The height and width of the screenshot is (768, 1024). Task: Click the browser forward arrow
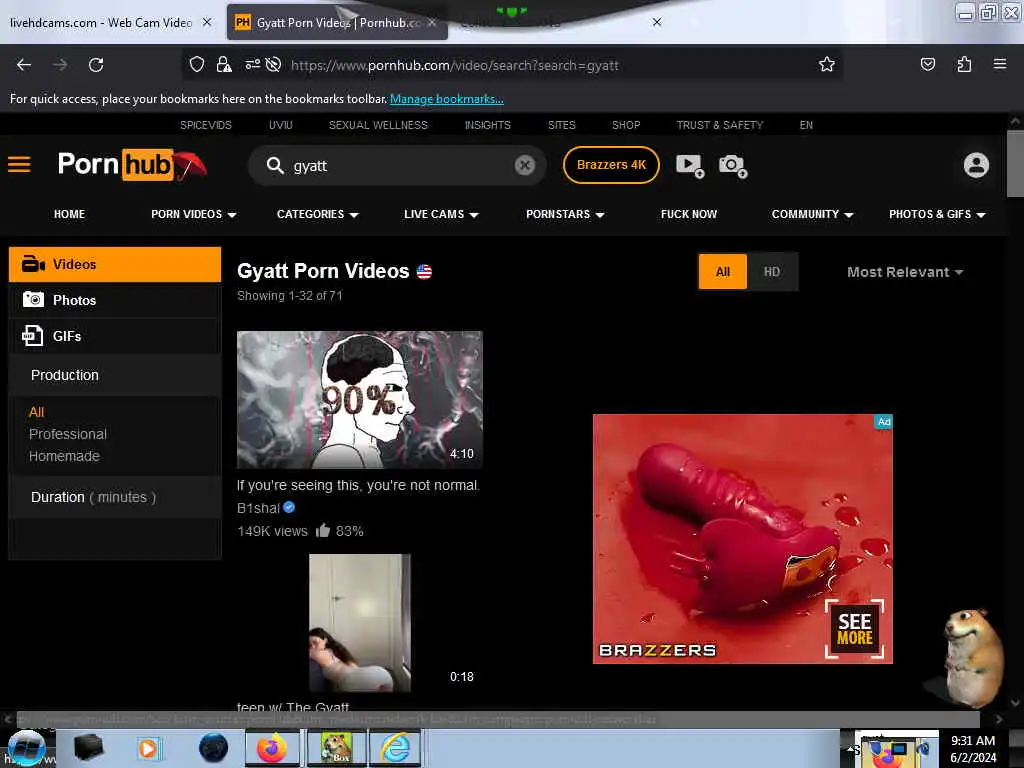click(x=60, y=65)
